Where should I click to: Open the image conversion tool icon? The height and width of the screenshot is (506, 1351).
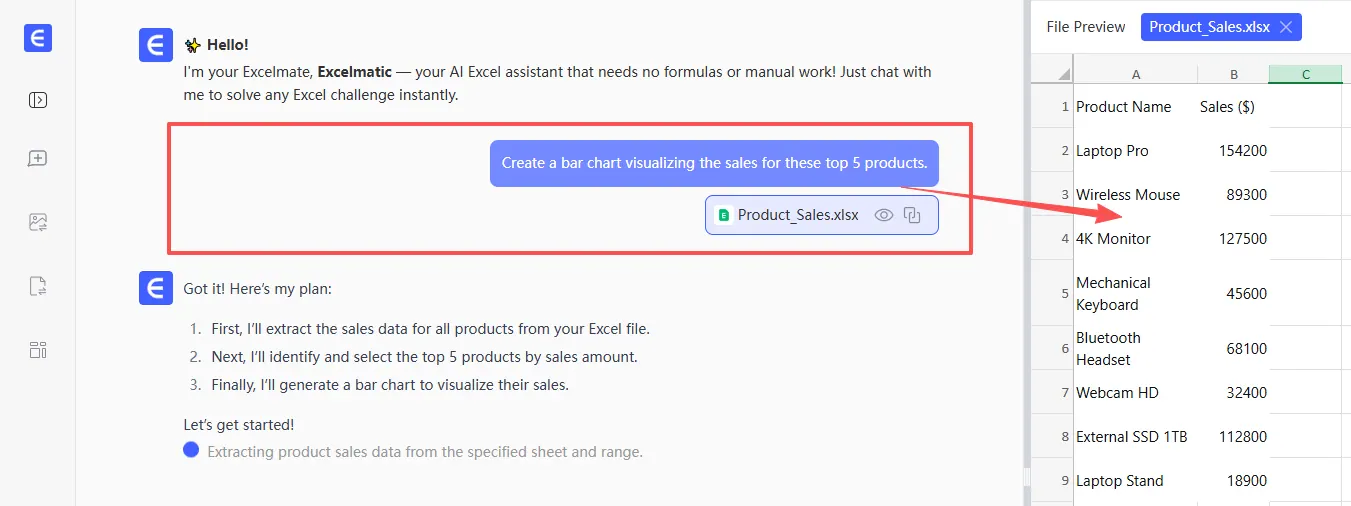pyautogui.click(x=38, y=223)
